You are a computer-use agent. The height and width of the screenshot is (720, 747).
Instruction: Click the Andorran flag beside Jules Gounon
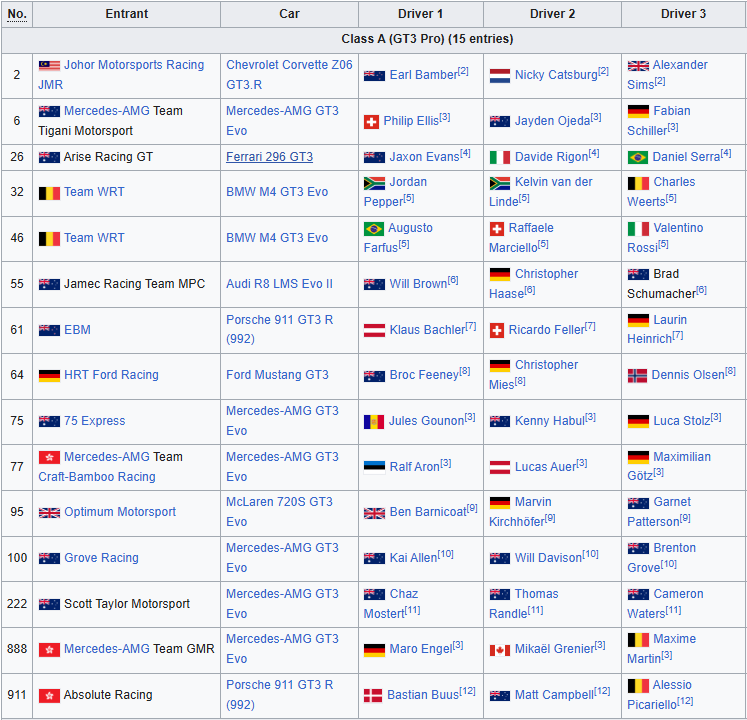click(x=374, y=421)
